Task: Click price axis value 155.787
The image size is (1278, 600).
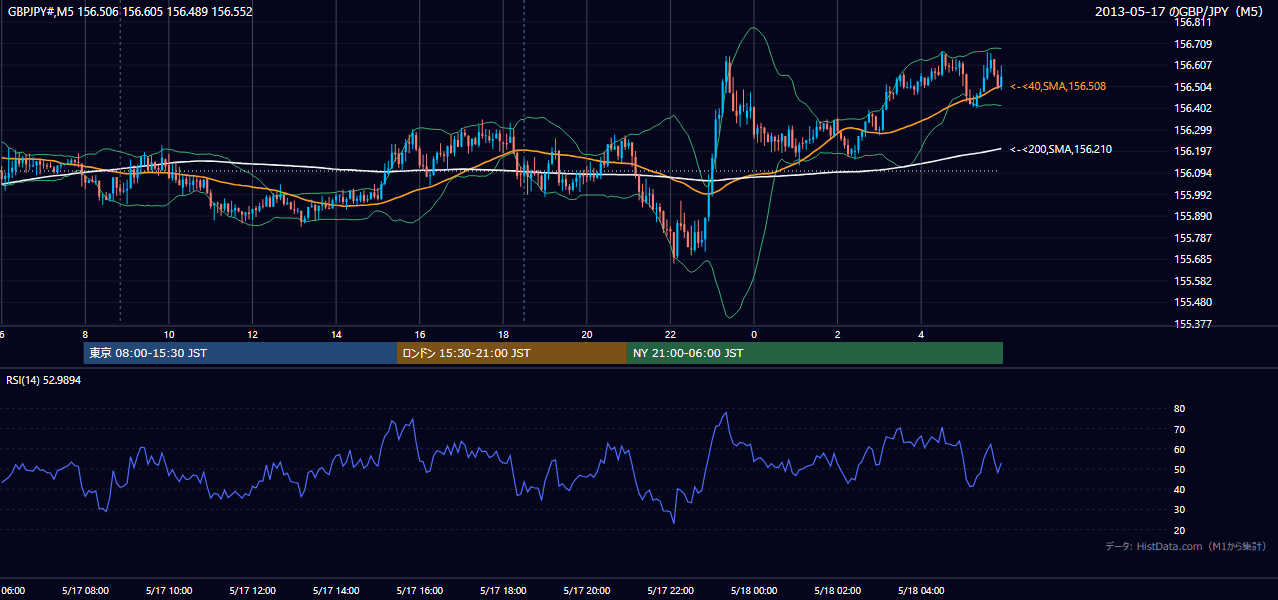Action: pyautogui.click(x=1193, y=238)
